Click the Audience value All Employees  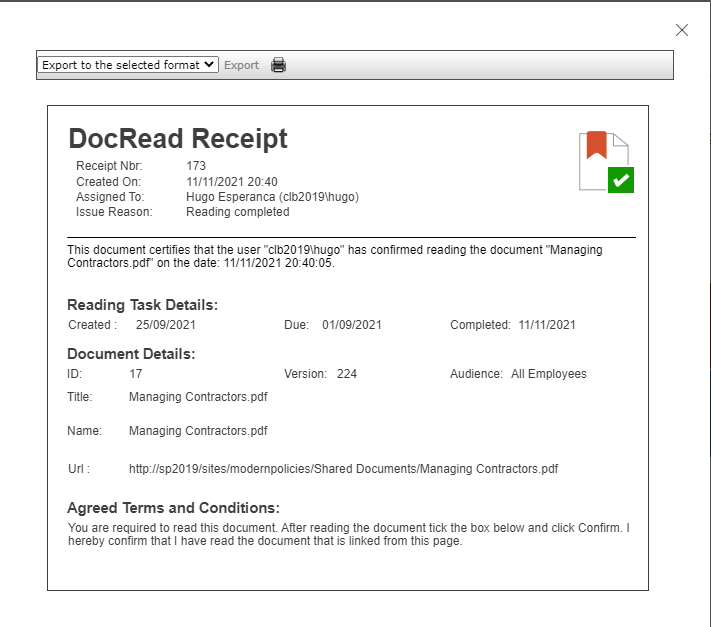tap(548, 374)
